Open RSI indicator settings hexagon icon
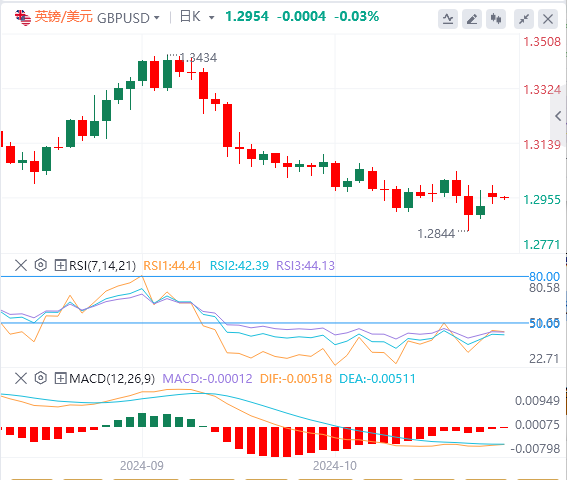 (x=40, y=265)
